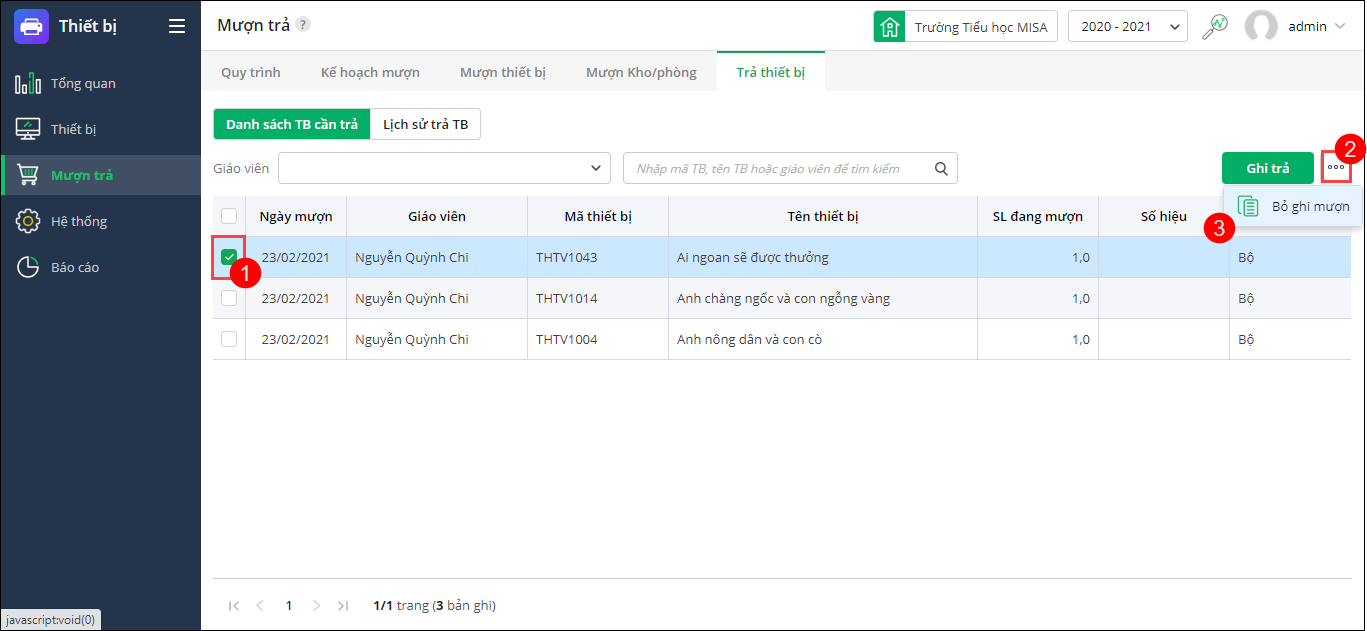Viewport: 1367px width, 631px height.
Task: Click the Số hiệu column header
Action: pos(1164,216)
